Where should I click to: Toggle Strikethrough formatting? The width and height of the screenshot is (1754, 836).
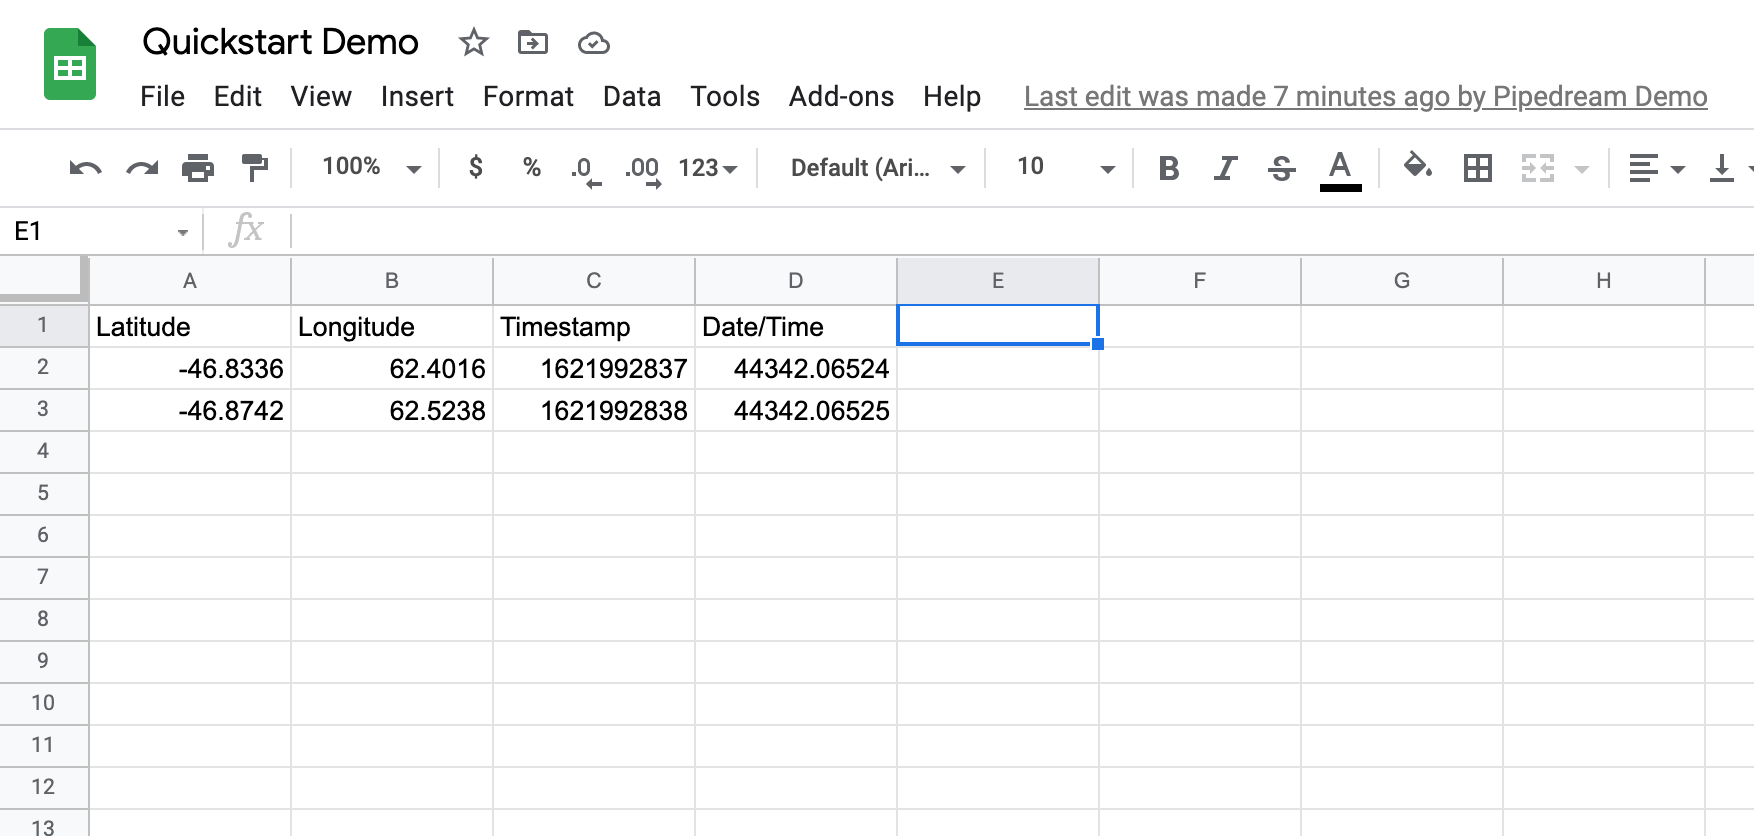pos(1281,168)
